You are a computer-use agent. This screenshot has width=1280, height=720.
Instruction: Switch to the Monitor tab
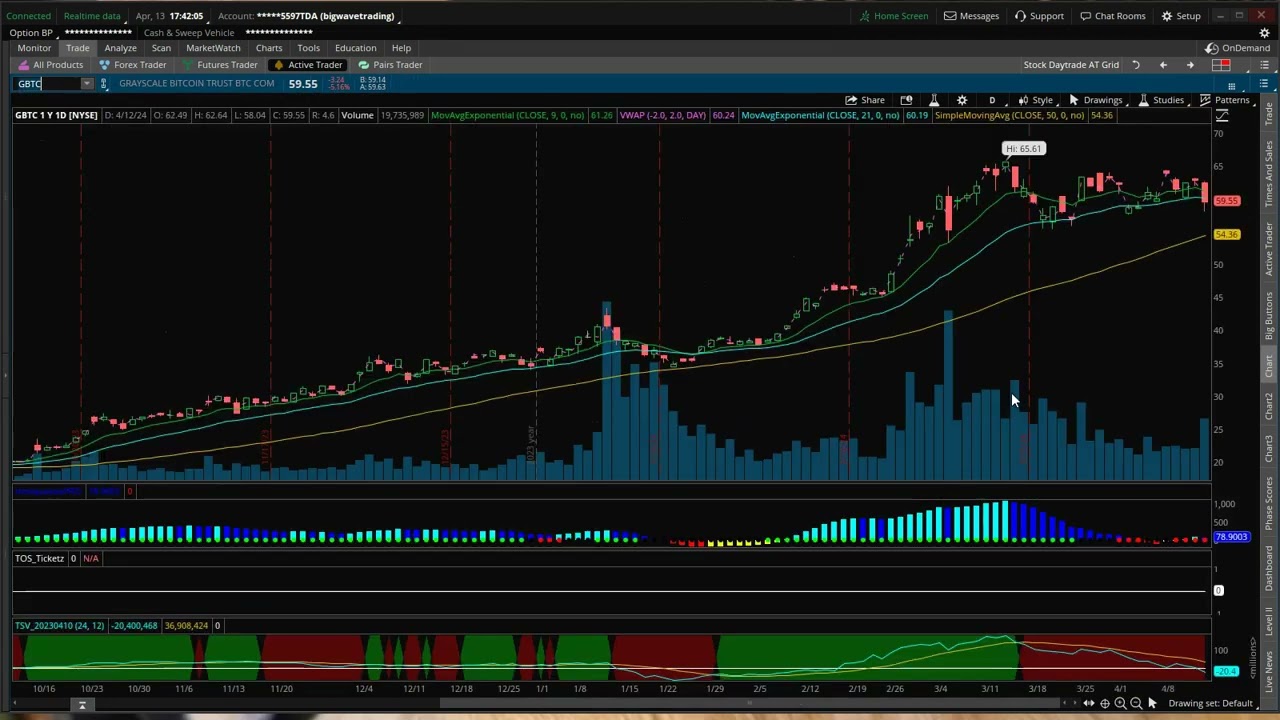[34, 48]
